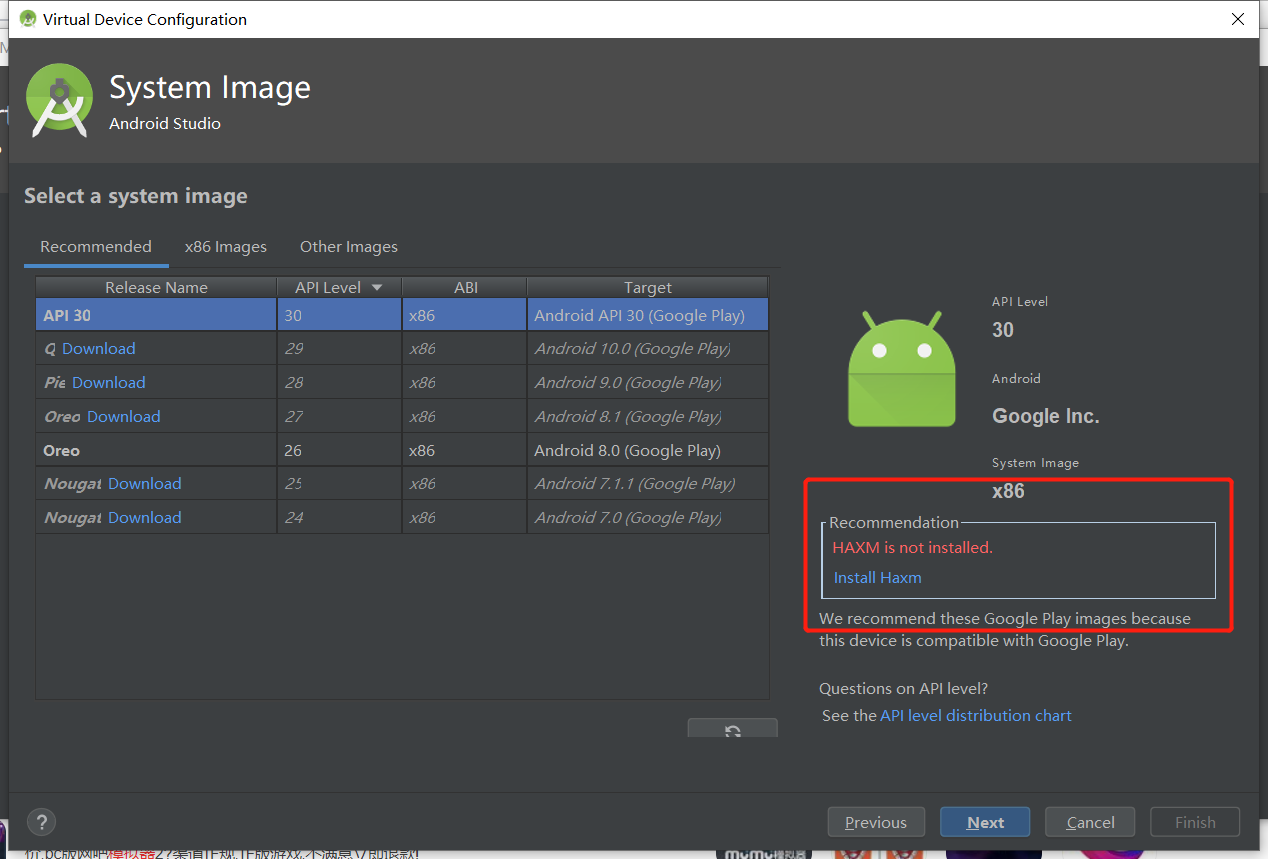Select the API 30 row
The width and height of the screenshot is (1268, 859).
pos(402,315)
